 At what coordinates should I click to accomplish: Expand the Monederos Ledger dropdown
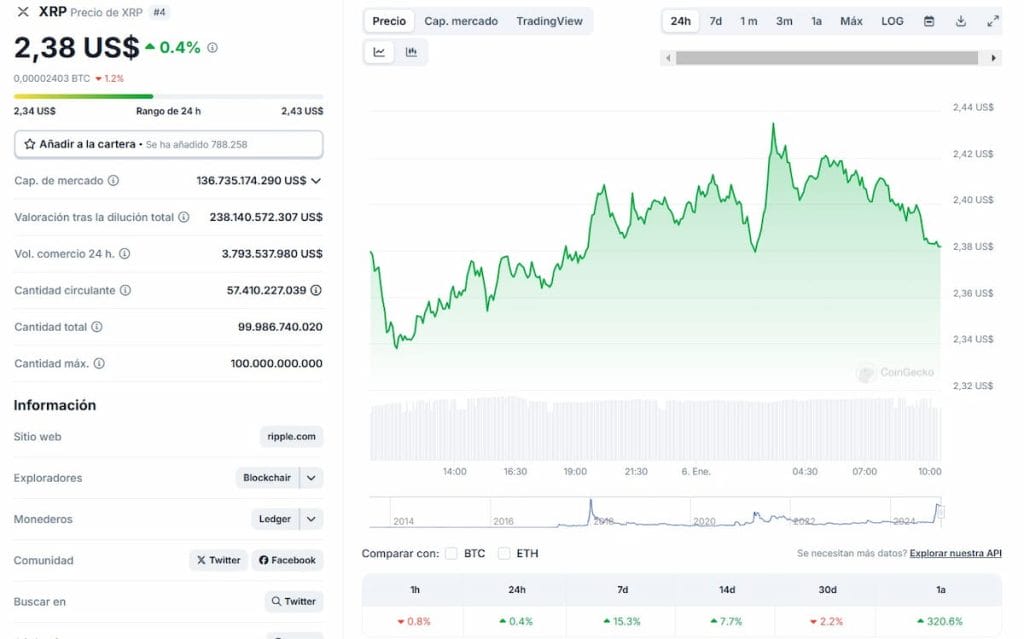(312, 519)
